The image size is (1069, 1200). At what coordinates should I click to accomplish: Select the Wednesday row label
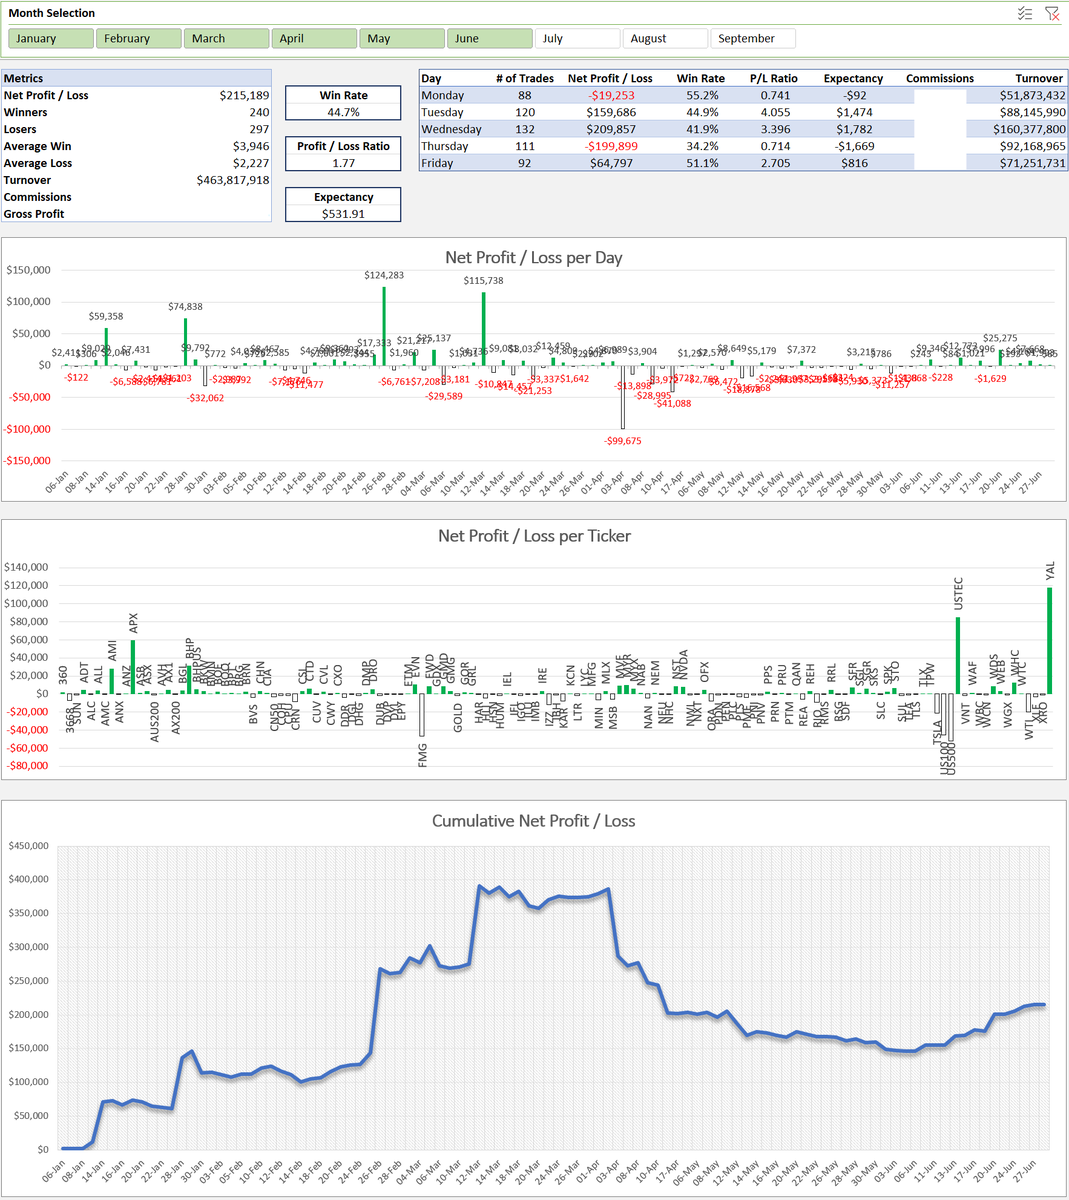451,129
